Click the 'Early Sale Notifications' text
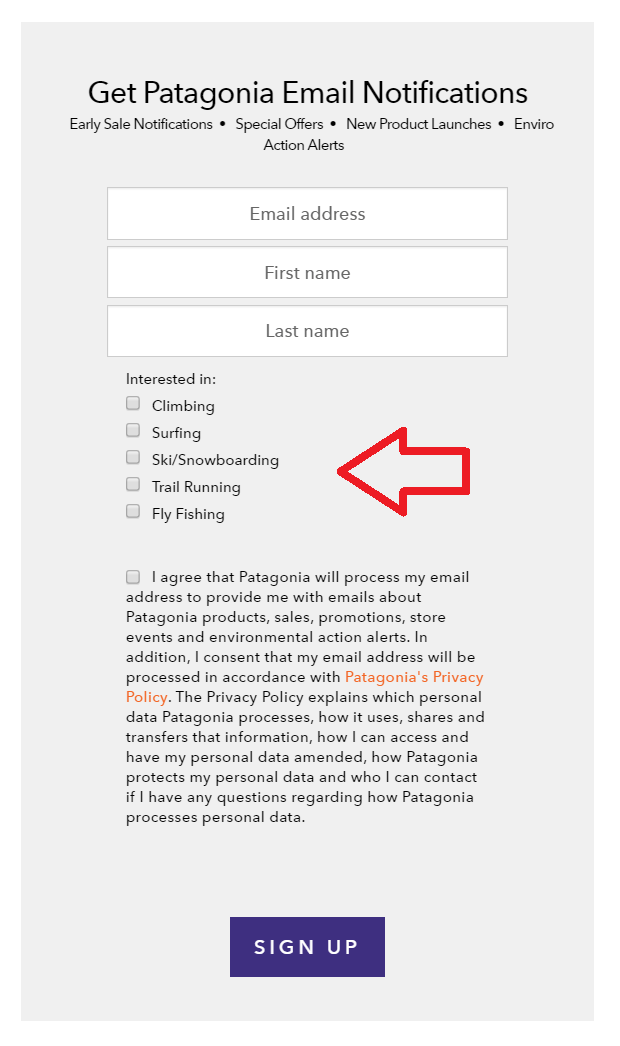The image size is (620, 1046). [141, 124]
